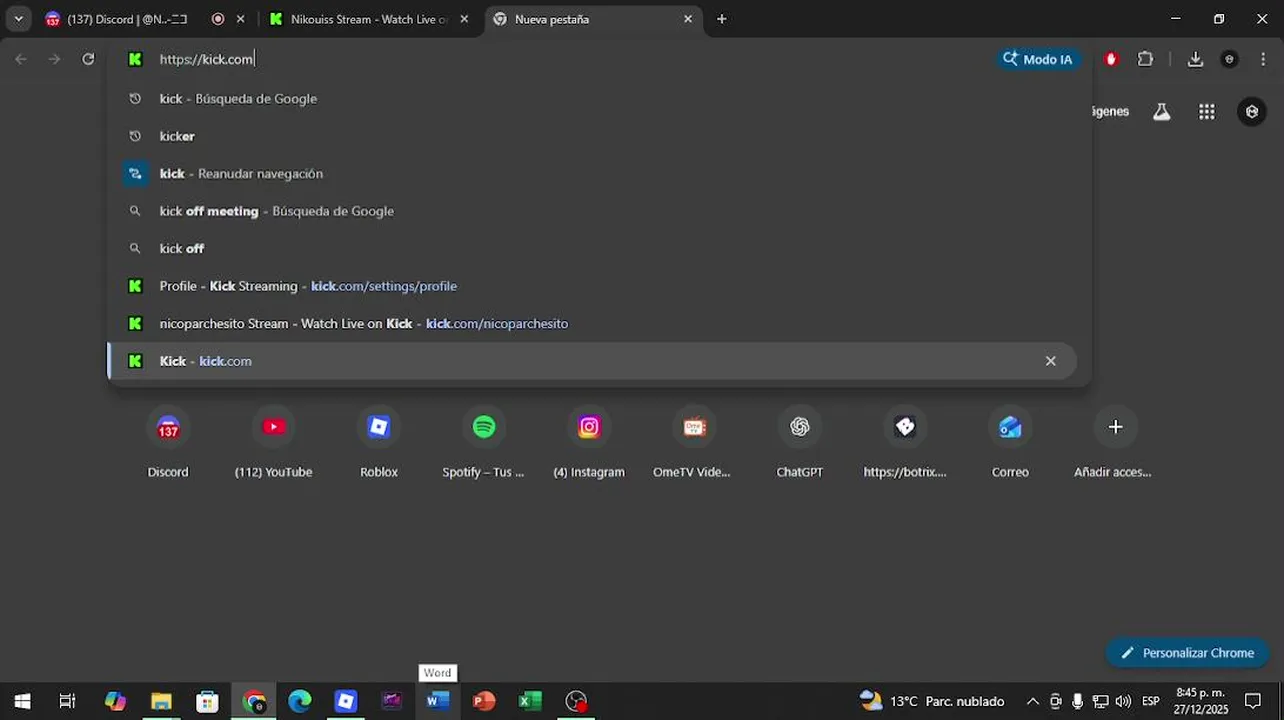Screen dimensions: 1284x720
Task: Open Microsoft Edge from taskbar
Action: point(299,701)
